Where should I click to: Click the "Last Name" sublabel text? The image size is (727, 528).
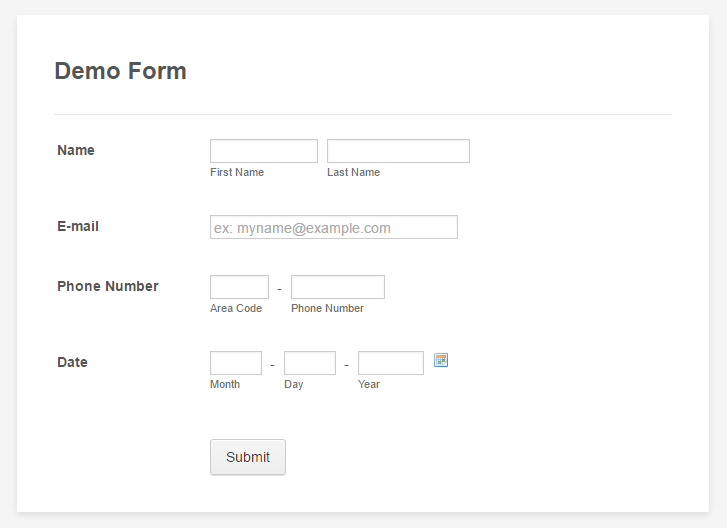point(353,172)
